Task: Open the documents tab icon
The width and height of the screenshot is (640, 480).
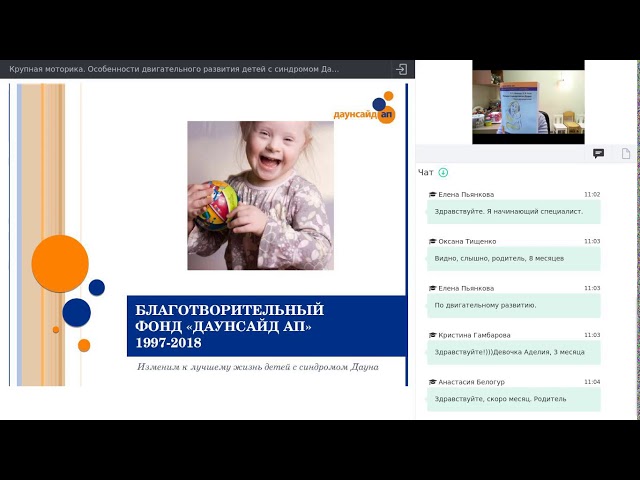Action: click(x=626, y=153)
